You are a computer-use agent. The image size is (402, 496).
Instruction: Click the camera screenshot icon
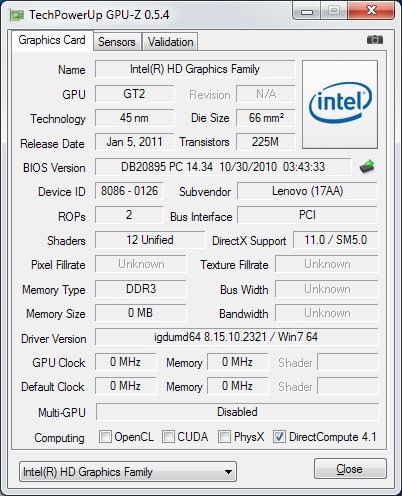tap(375, 40)
